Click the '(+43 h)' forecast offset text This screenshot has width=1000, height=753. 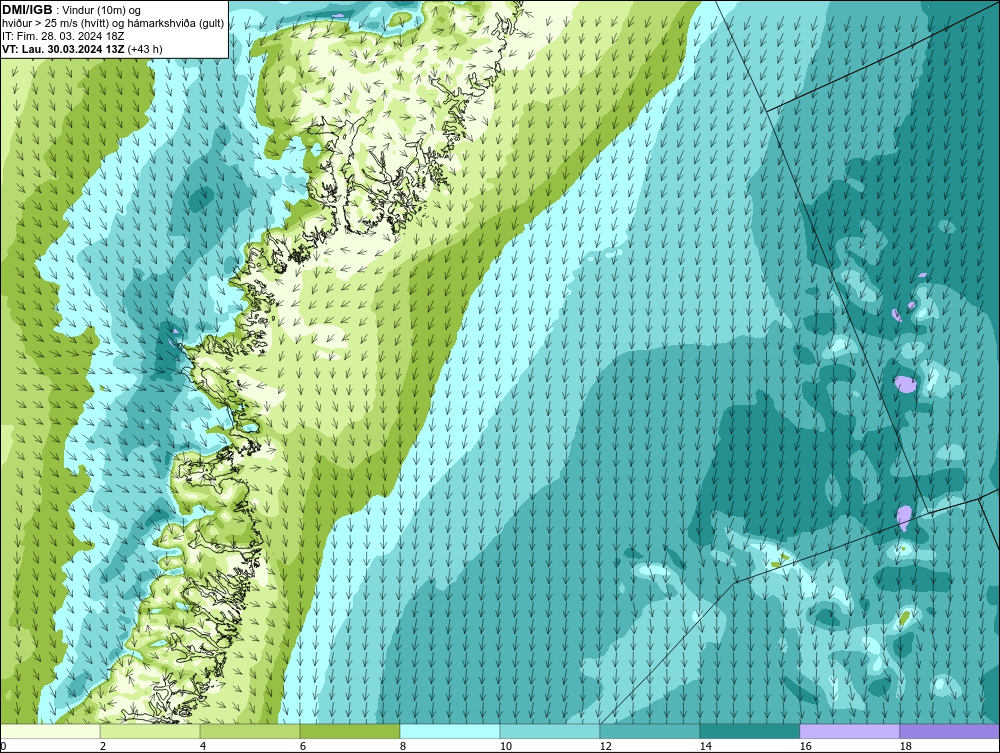[x=145, y=49]
